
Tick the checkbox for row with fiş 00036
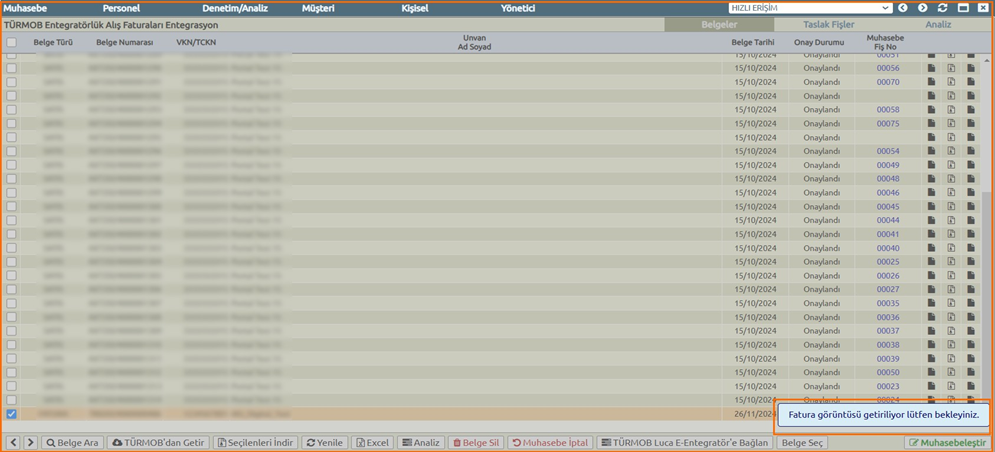tap(11, 317)
